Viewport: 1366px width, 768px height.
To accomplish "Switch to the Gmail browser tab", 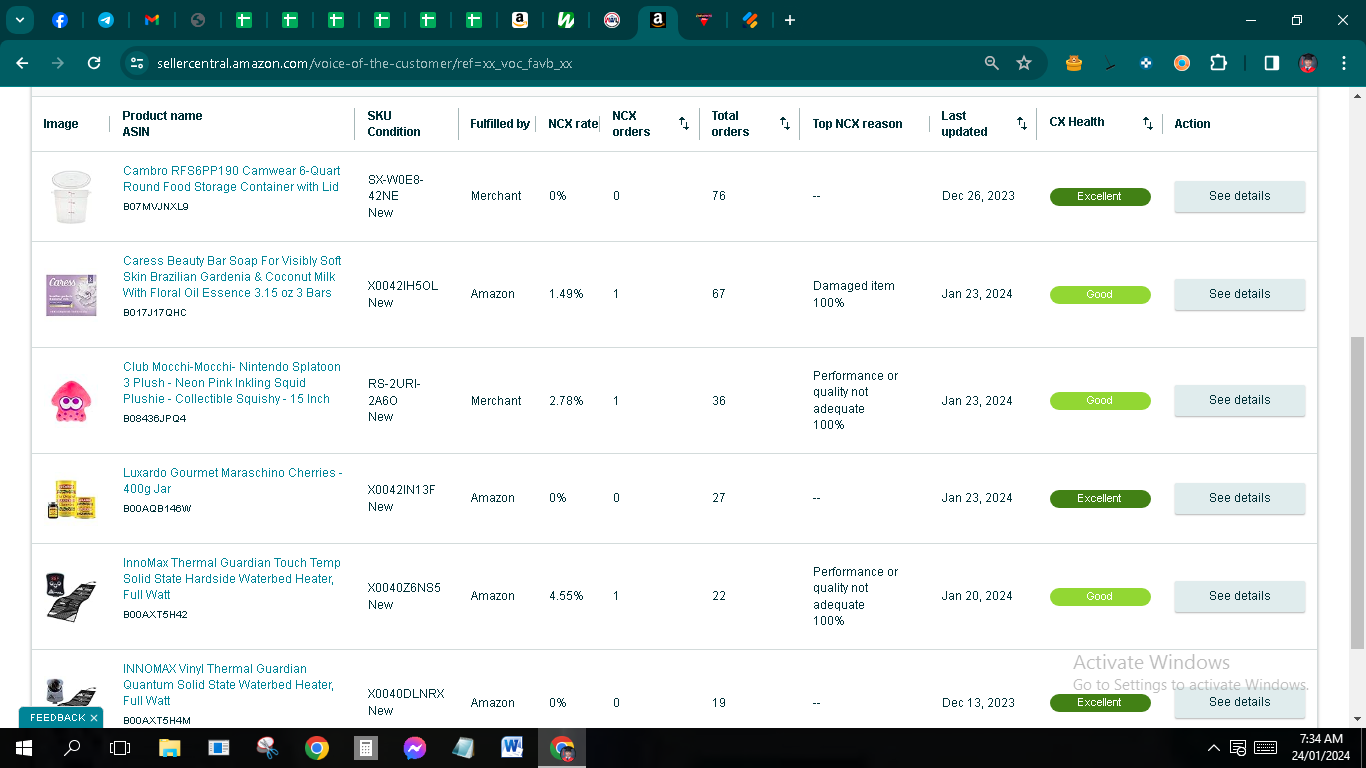I will point(151,20).
